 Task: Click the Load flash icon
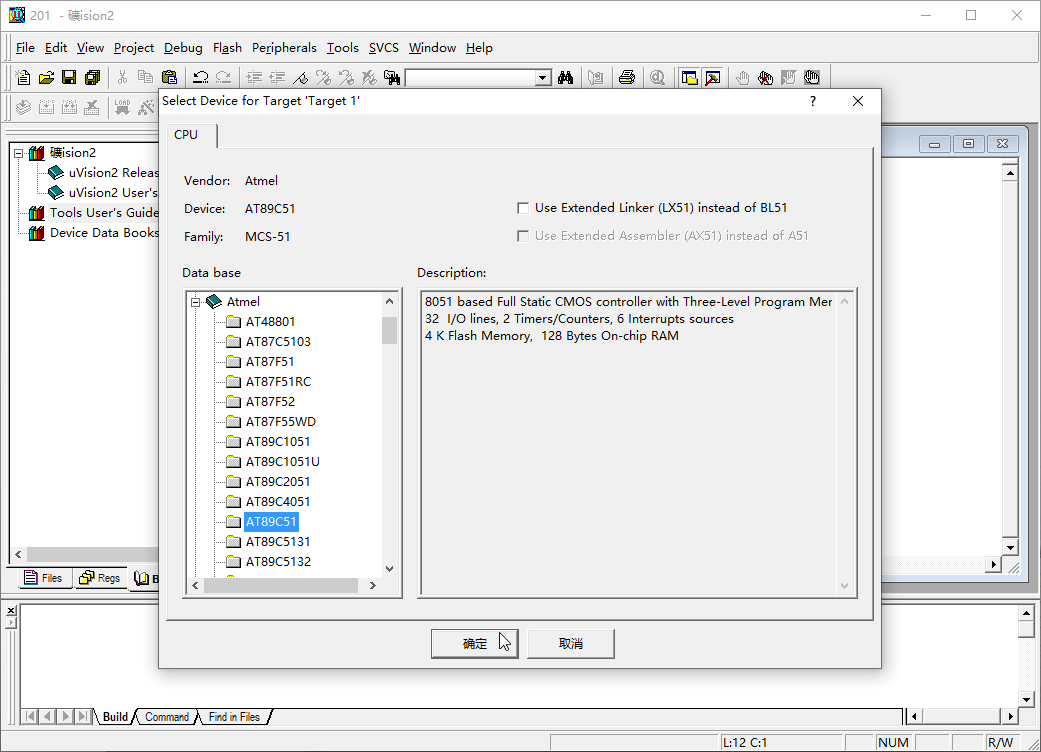[x=122, y=107]
